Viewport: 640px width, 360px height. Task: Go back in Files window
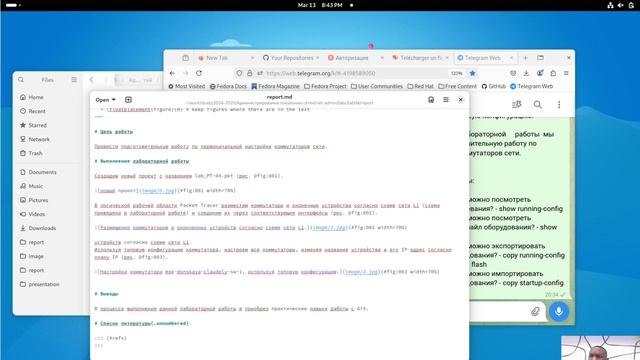(x=91, y=80)
